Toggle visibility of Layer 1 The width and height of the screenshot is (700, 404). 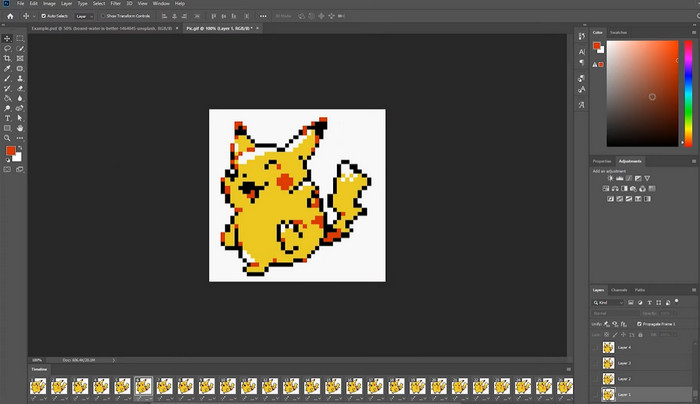[x=596, y=395]
